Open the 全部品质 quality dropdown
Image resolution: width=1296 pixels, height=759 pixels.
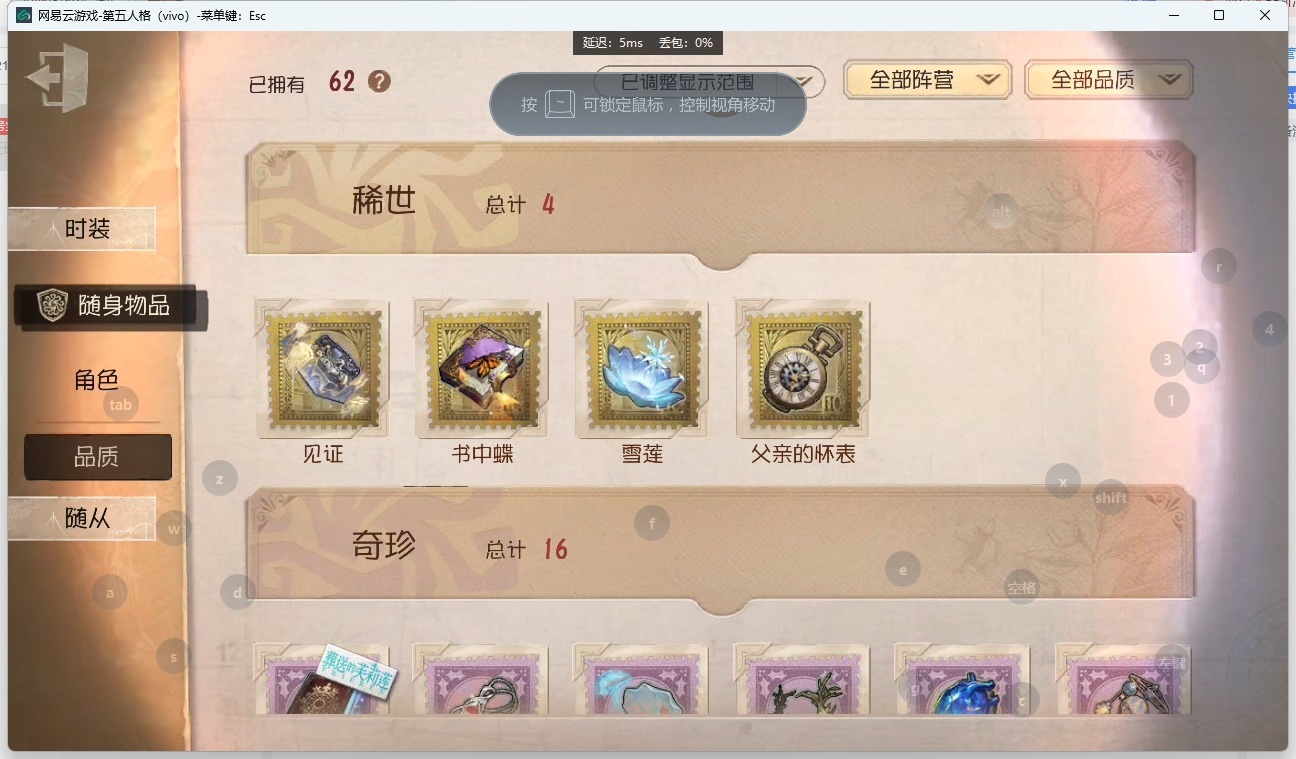click(1109, 80)
